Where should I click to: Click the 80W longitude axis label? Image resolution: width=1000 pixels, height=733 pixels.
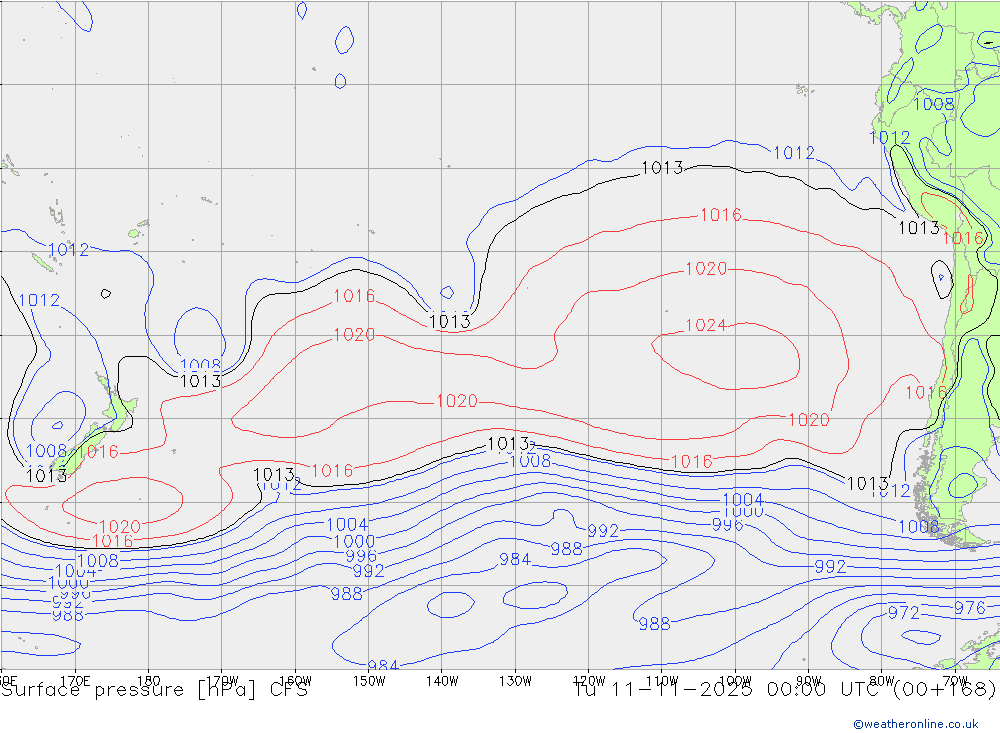coord(882,681)
